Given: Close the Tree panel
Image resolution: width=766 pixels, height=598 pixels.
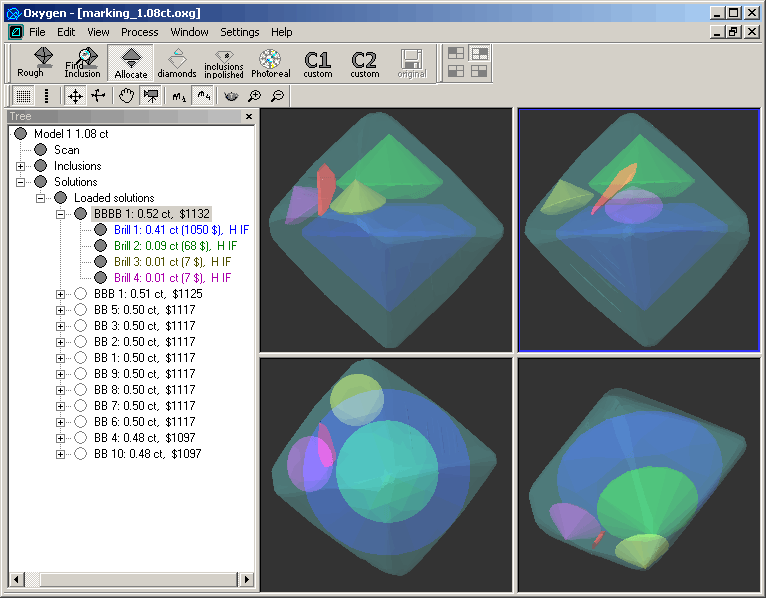Looking at the screenshot, I should [249, 117].
